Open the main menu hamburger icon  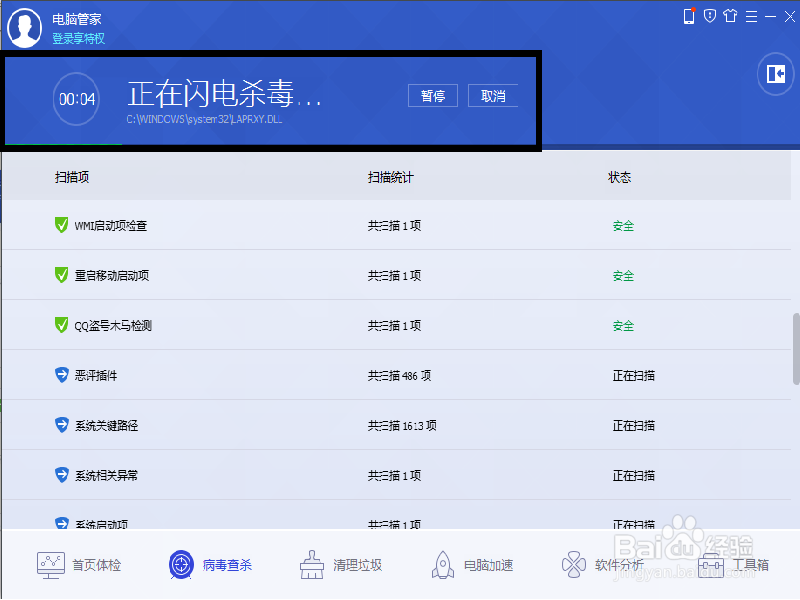(x=752, y=16)
